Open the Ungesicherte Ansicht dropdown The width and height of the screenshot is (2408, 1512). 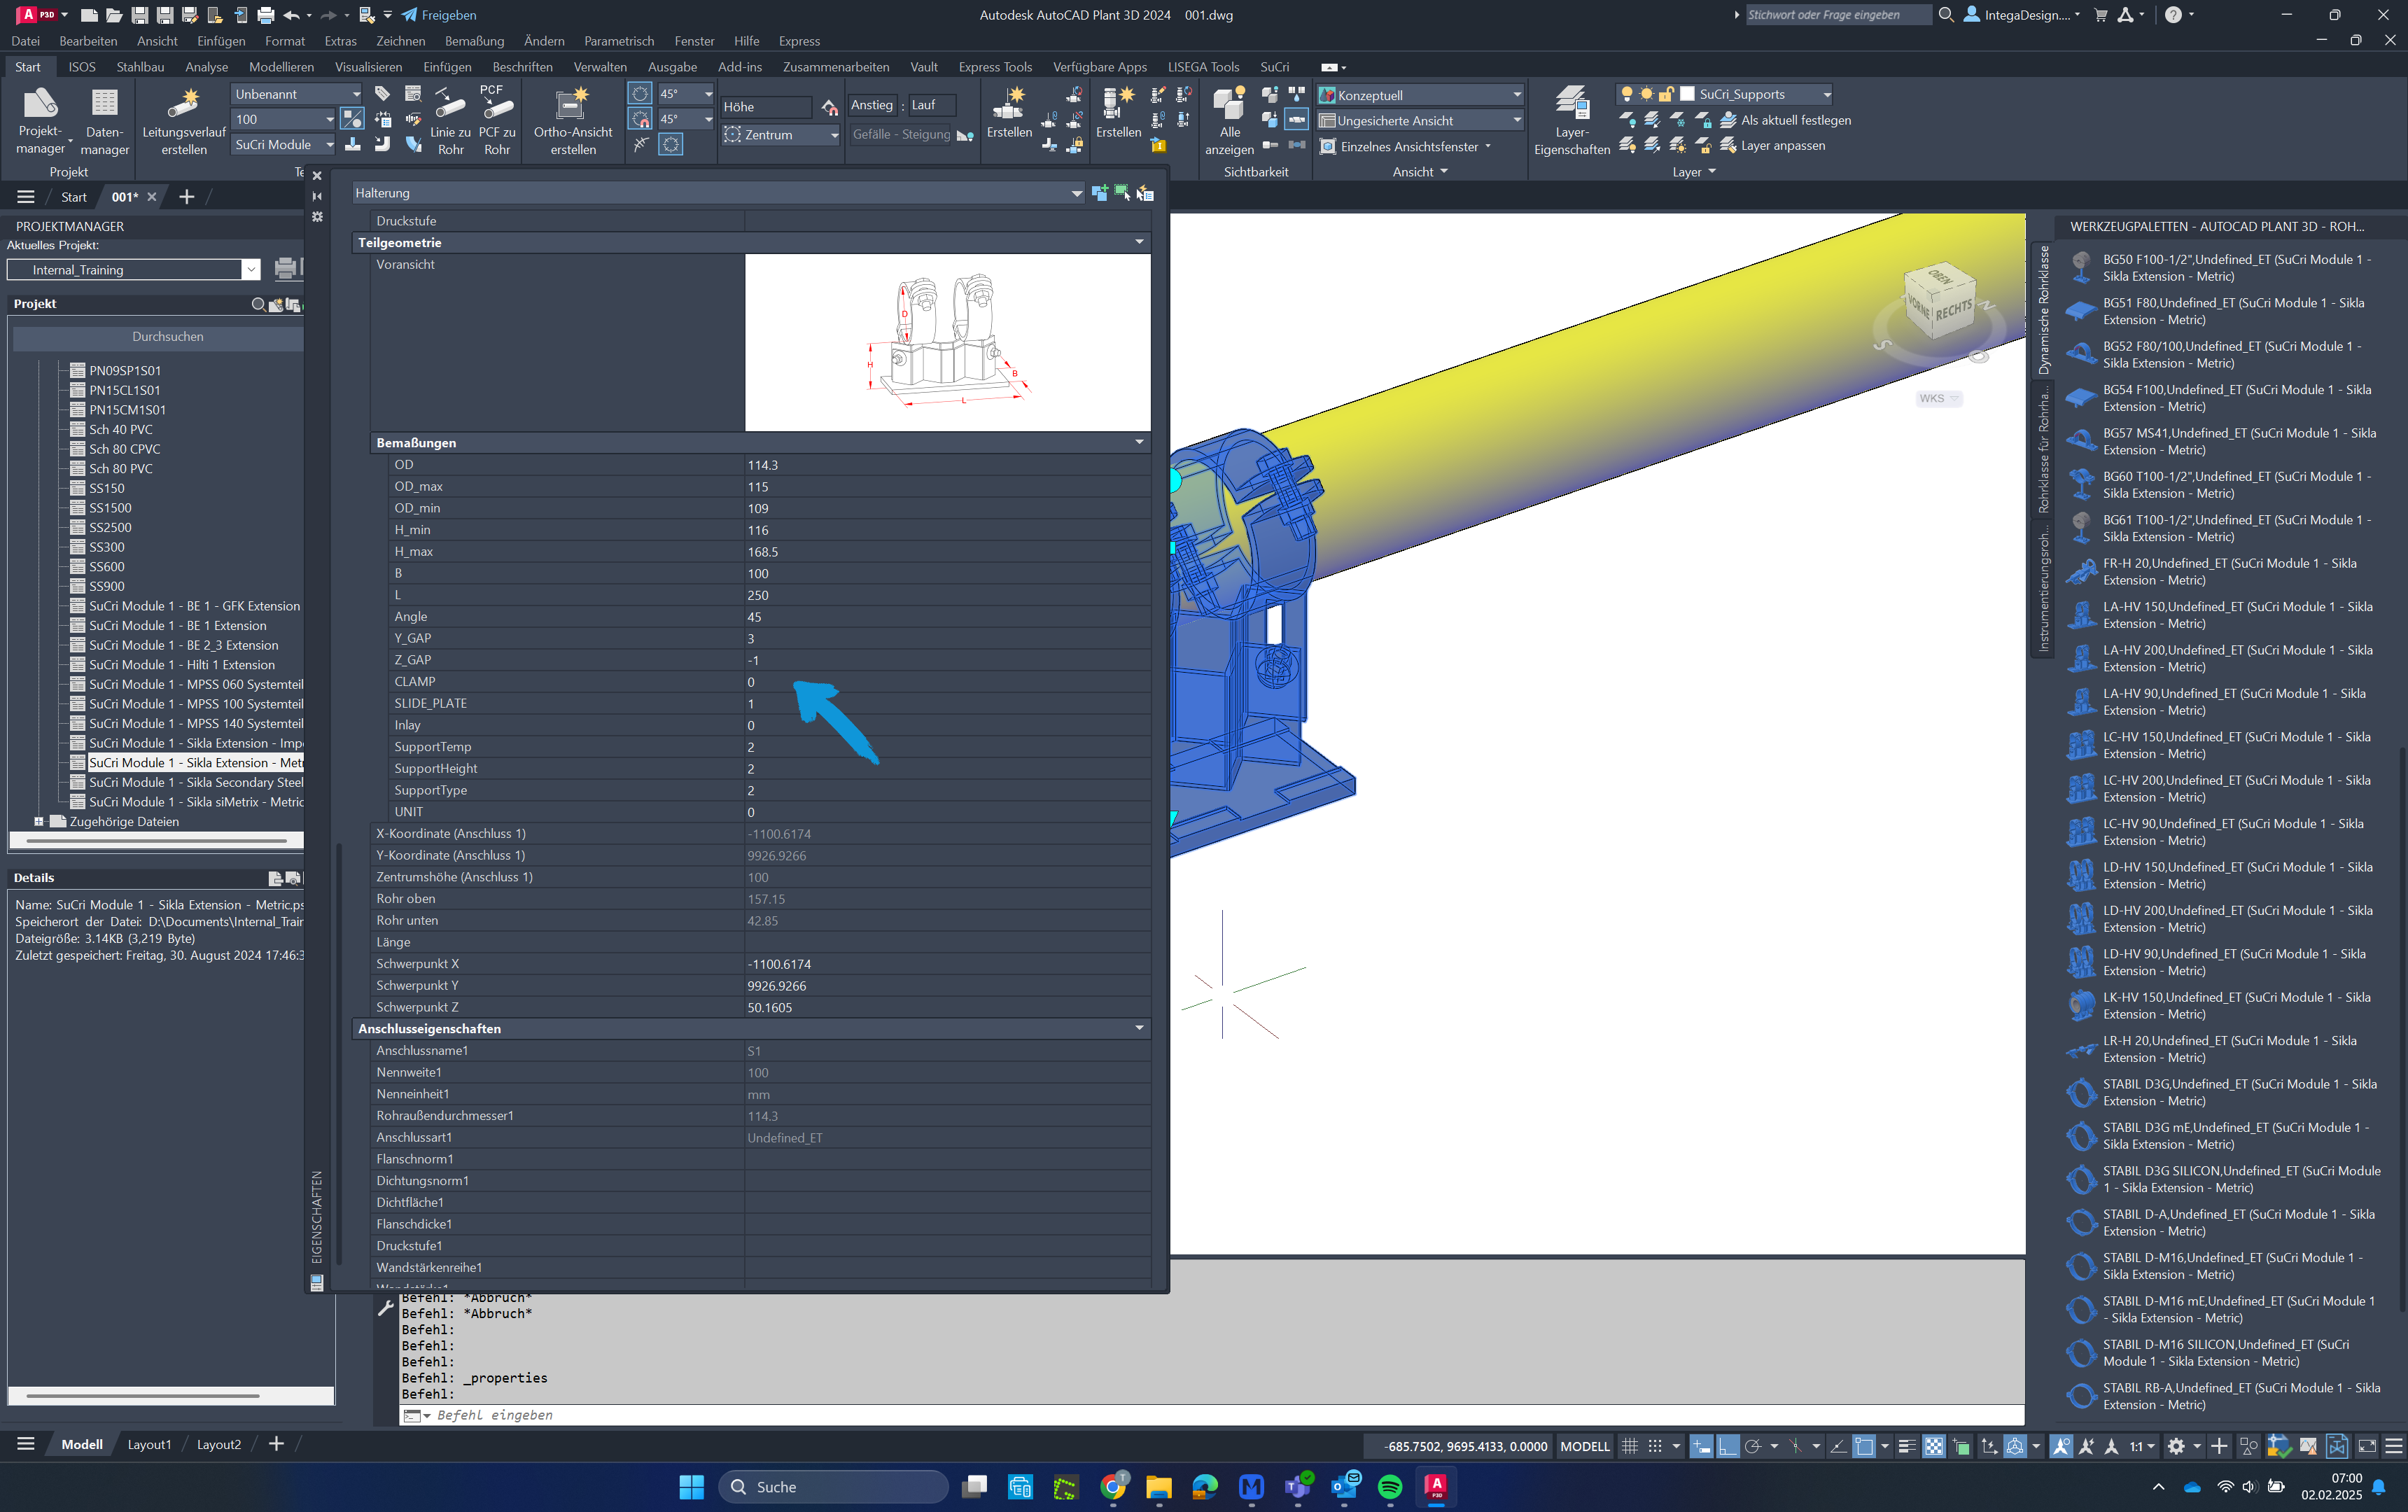[1420, 120]
